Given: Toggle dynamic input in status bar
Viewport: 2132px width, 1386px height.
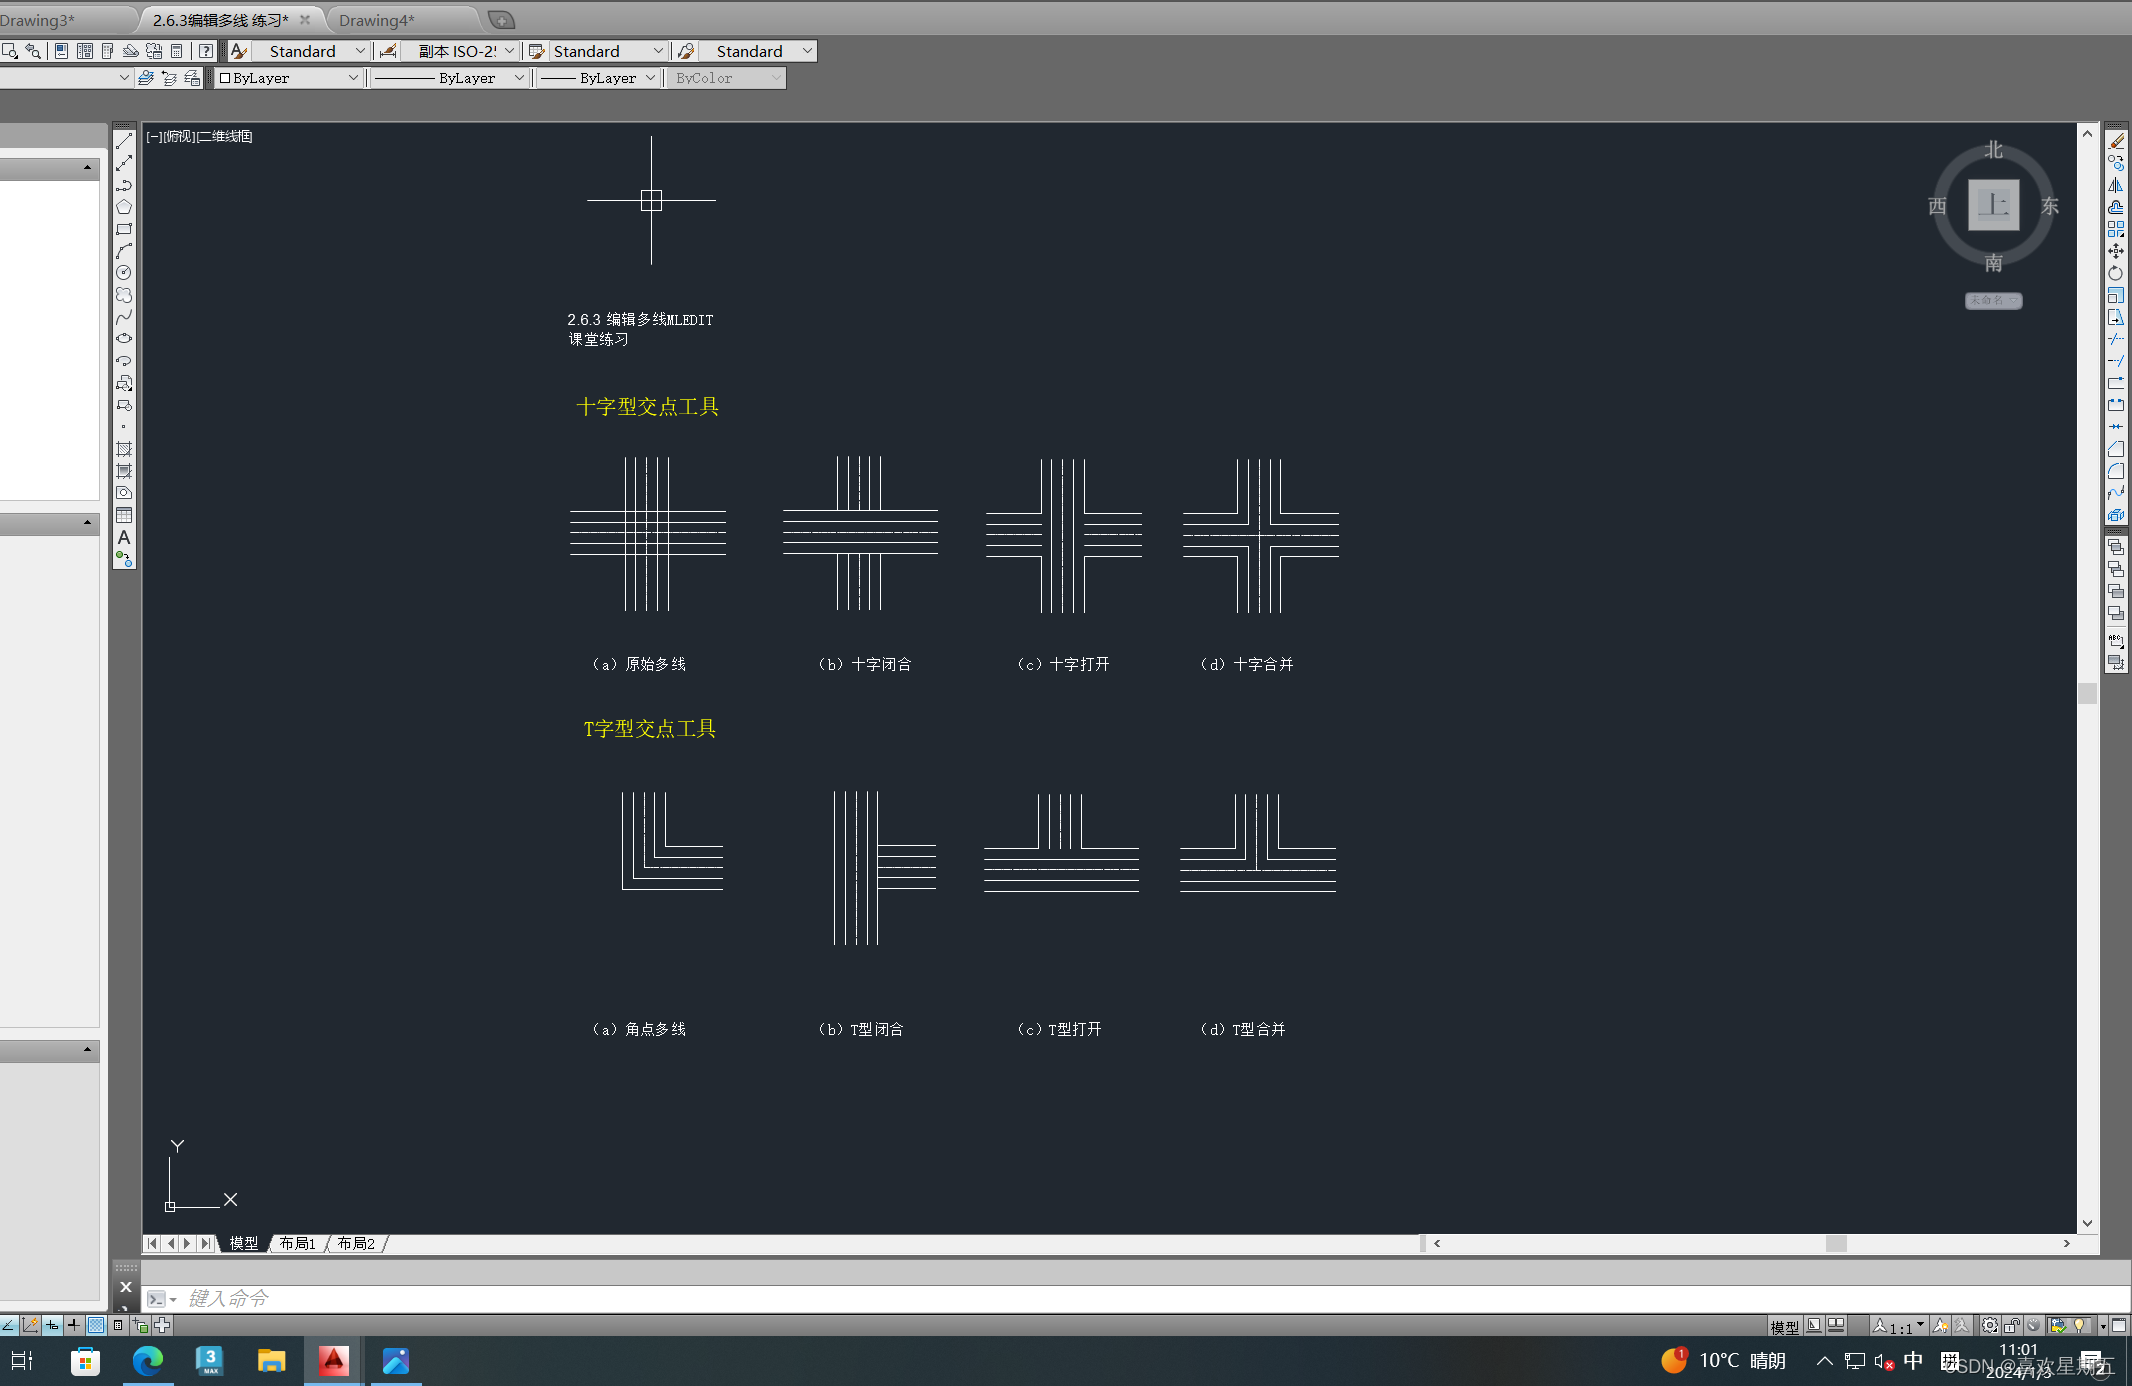Looking at the screenshot, I should coord(52,1326).
